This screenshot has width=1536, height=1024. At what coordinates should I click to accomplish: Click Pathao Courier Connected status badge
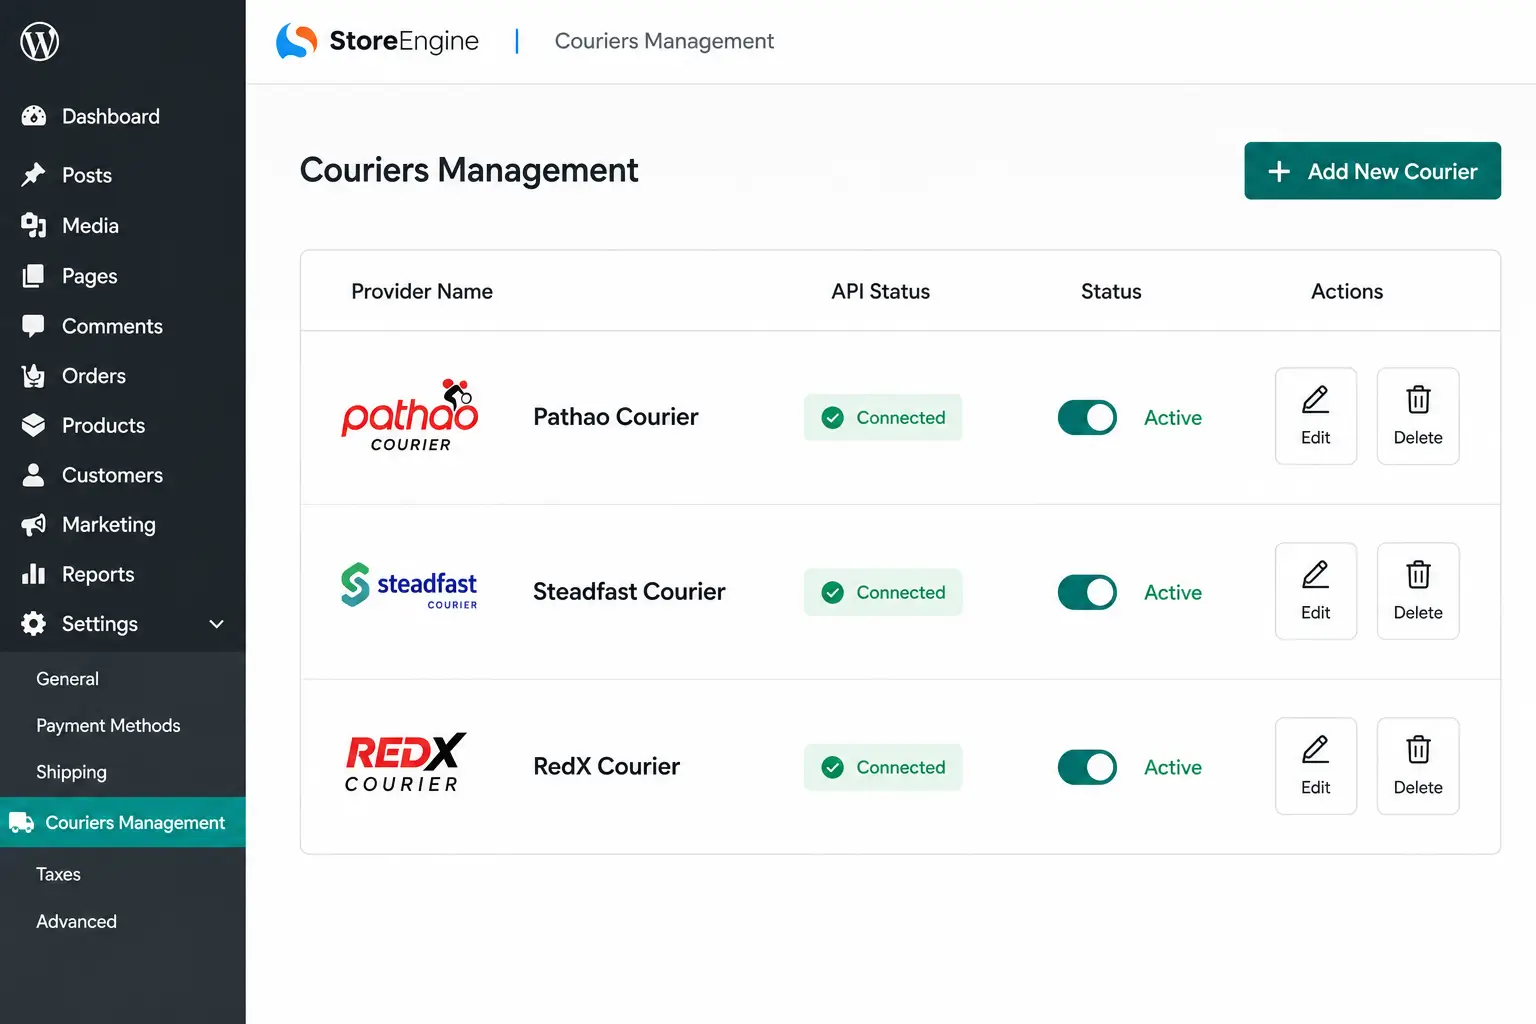(883, 417)
